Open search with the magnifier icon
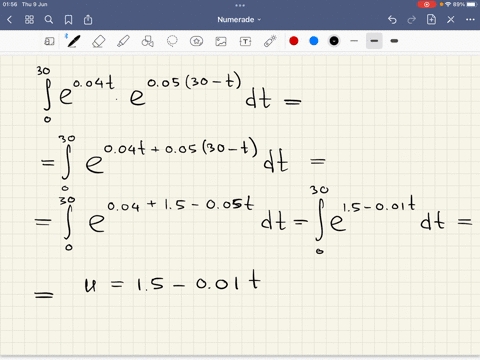The image size is (480, 360). coord(49,20)
